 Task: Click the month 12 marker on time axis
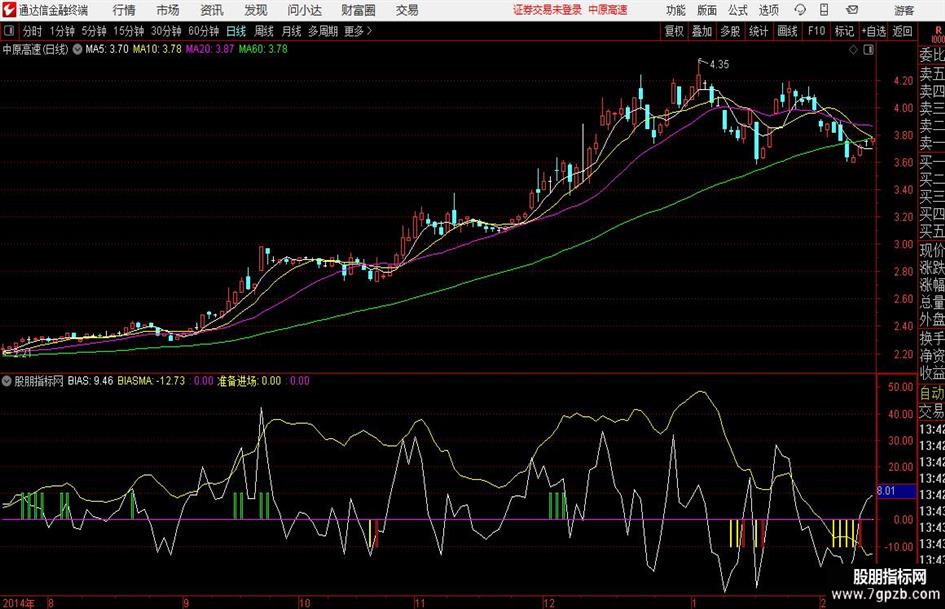pos(548,602)
